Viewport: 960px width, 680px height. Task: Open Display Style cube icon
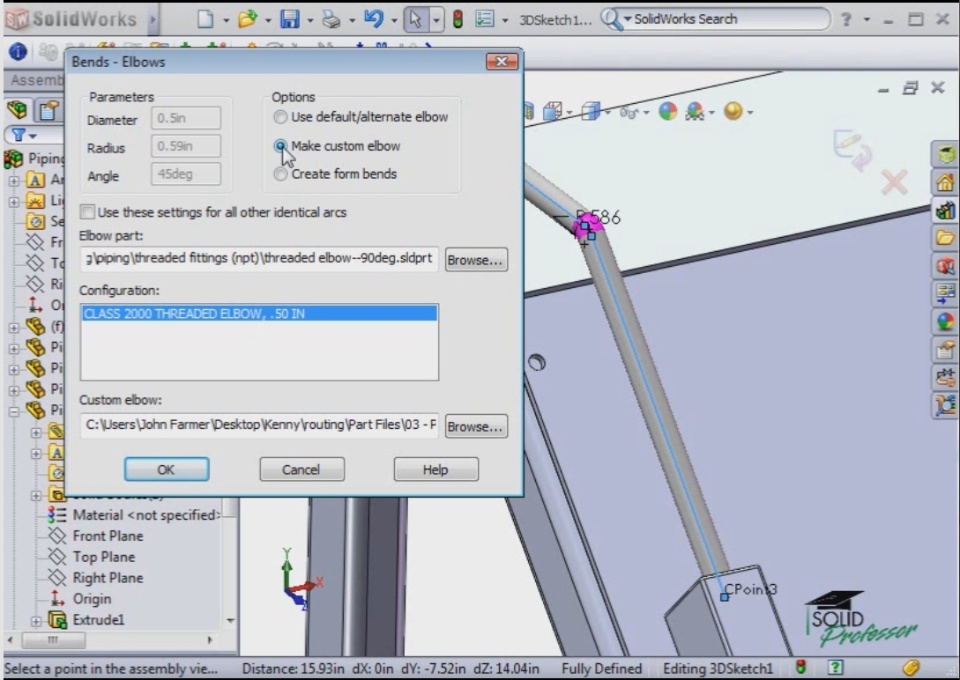(591, 111)
